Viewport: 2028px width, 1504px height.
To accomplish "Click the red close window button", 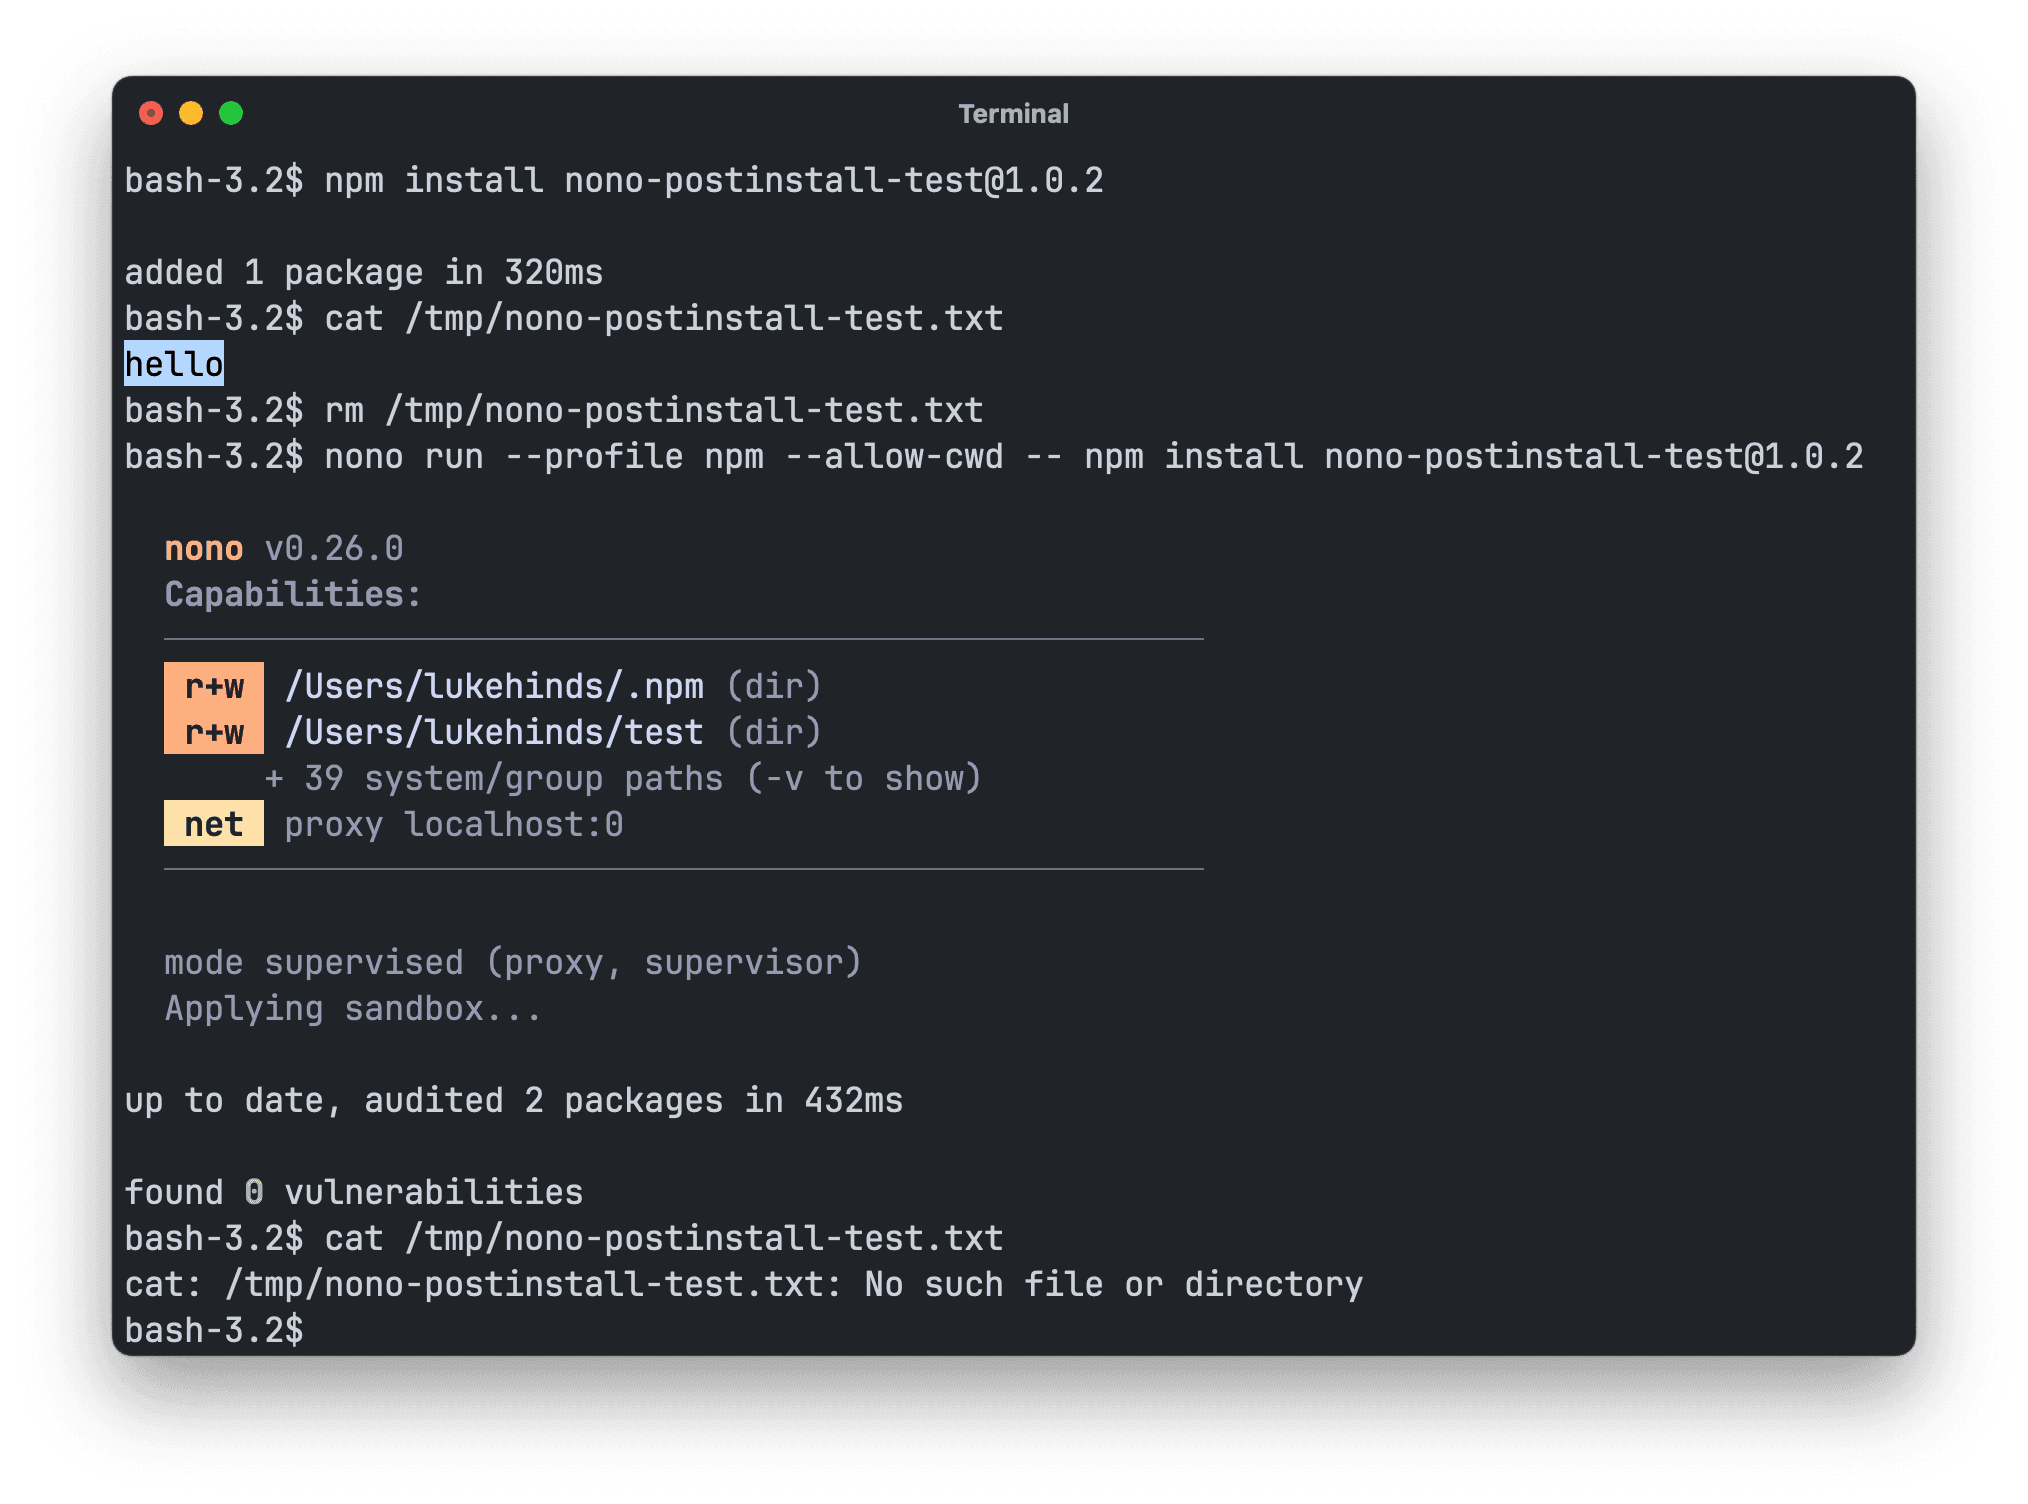I will tap(151, 113).
